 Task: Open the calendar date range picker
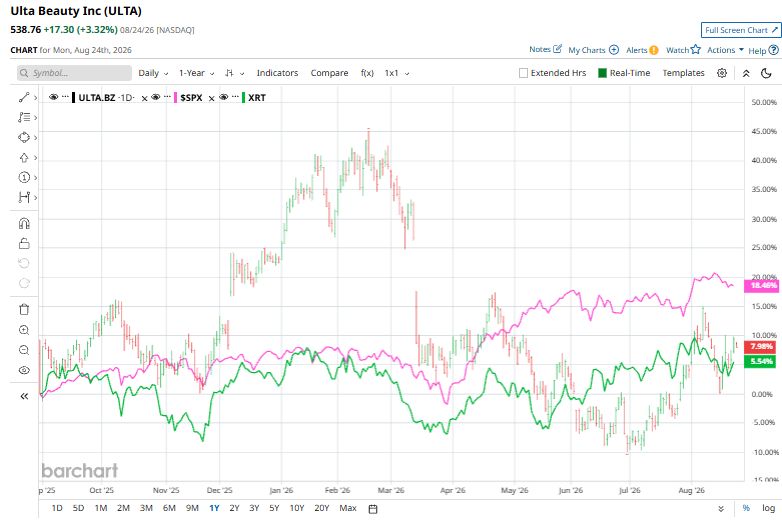[373, 509]
